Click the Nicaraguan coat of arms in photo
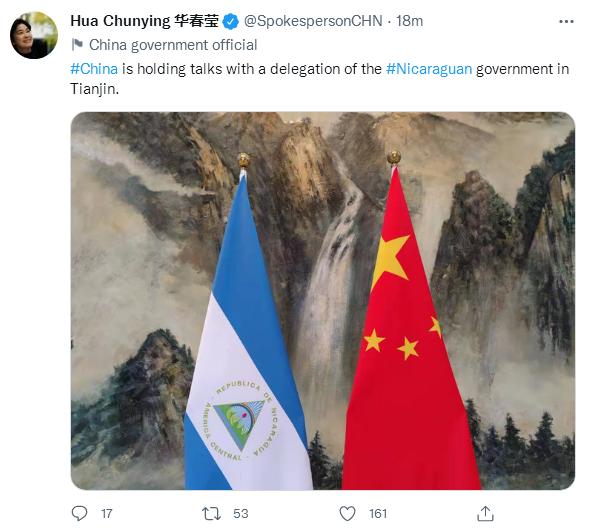Screen dimensions: 589x531 [240, 421]
